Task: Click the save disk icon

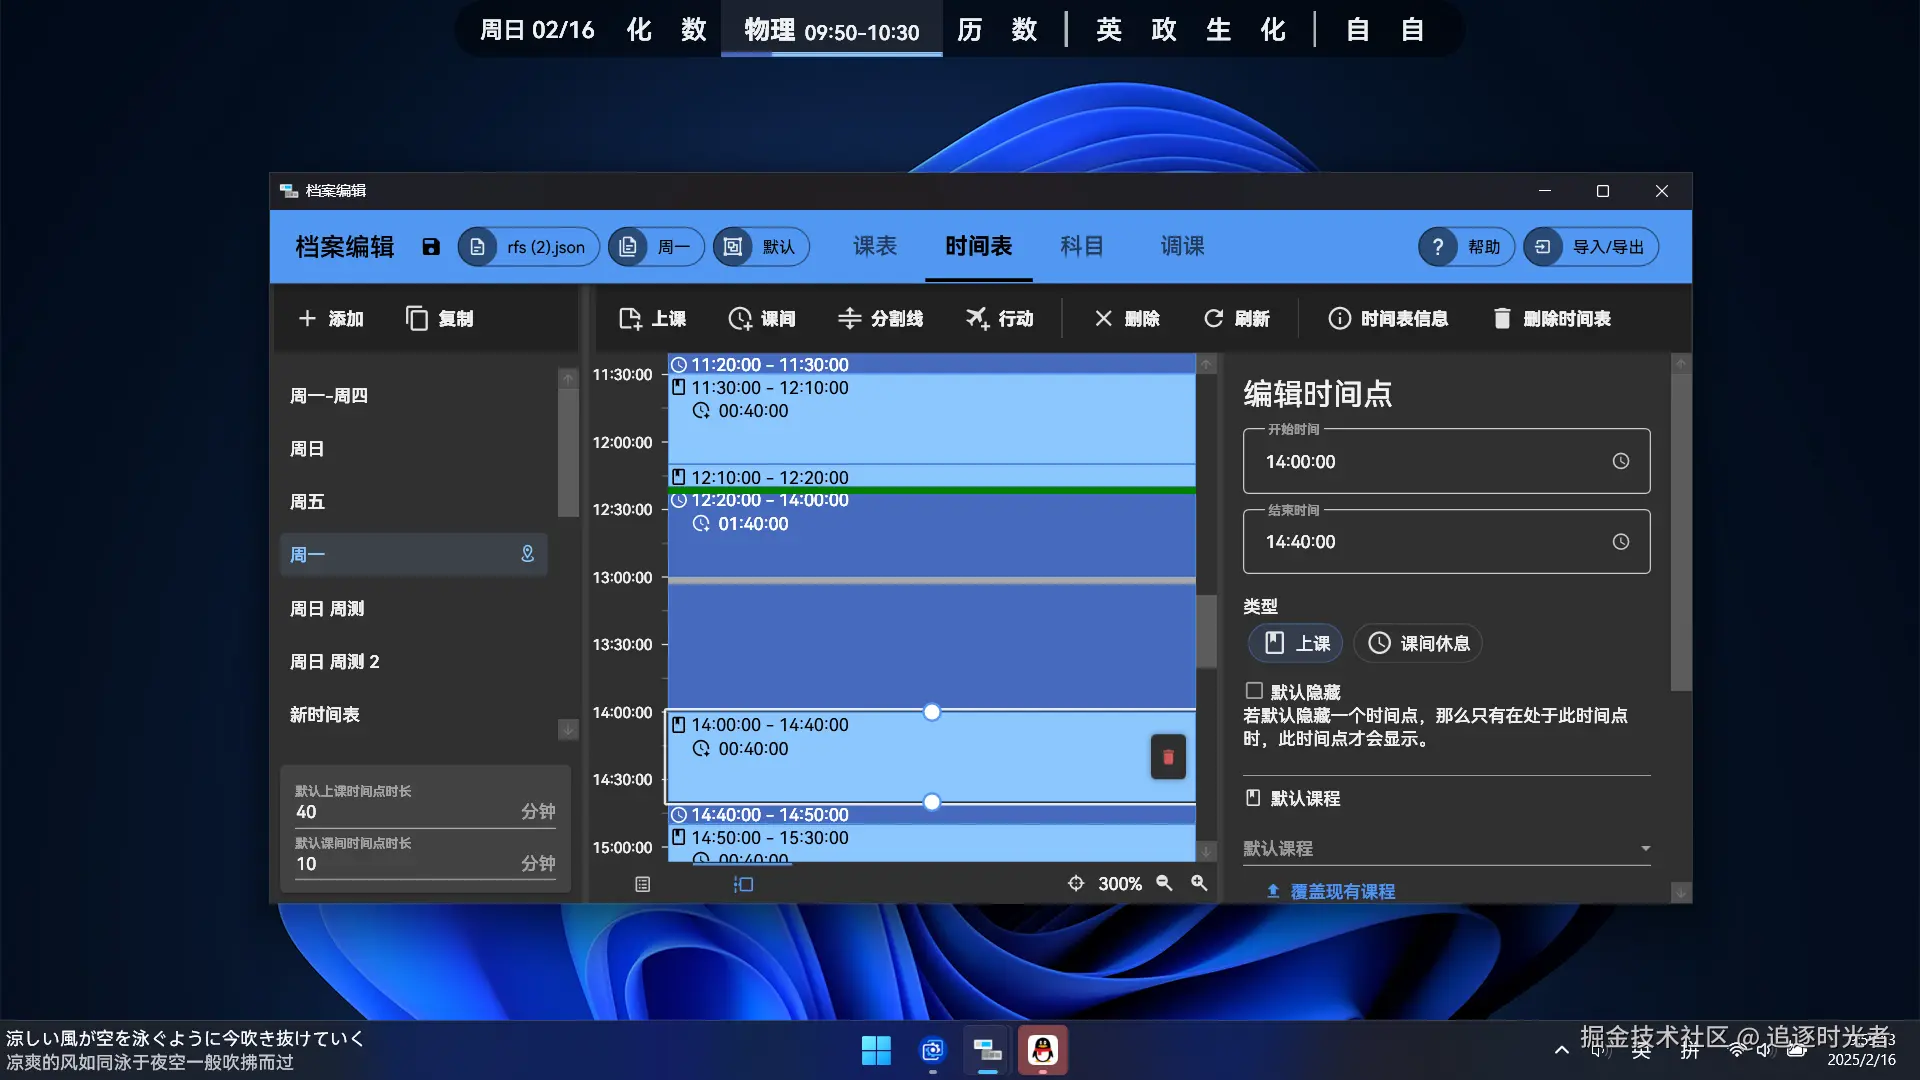Action: click(431, 247)
